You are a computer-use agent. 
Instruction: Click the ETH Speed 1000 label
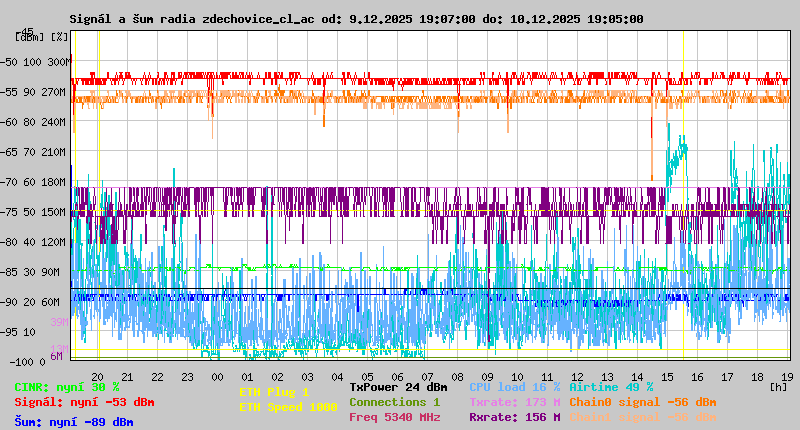(288, 407)
